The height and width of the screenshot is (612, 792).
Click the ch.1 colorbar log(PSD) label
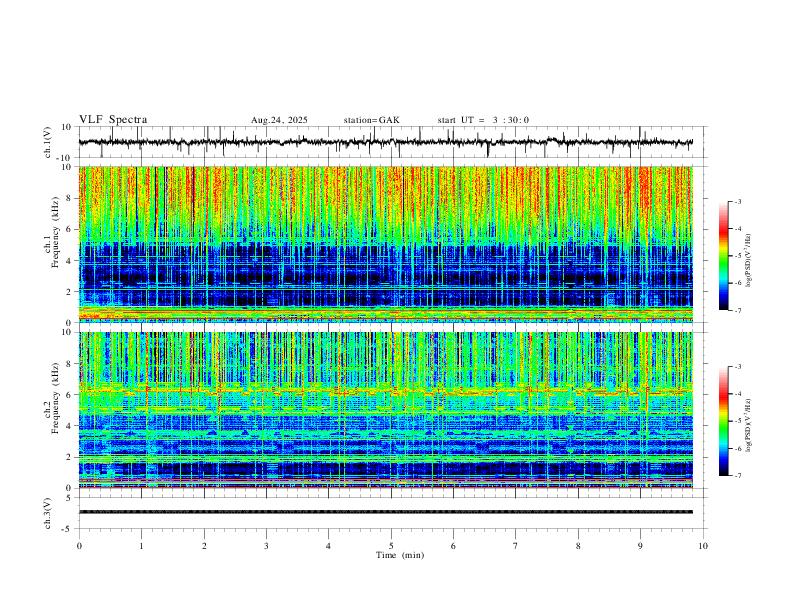[x=749, y=260]
